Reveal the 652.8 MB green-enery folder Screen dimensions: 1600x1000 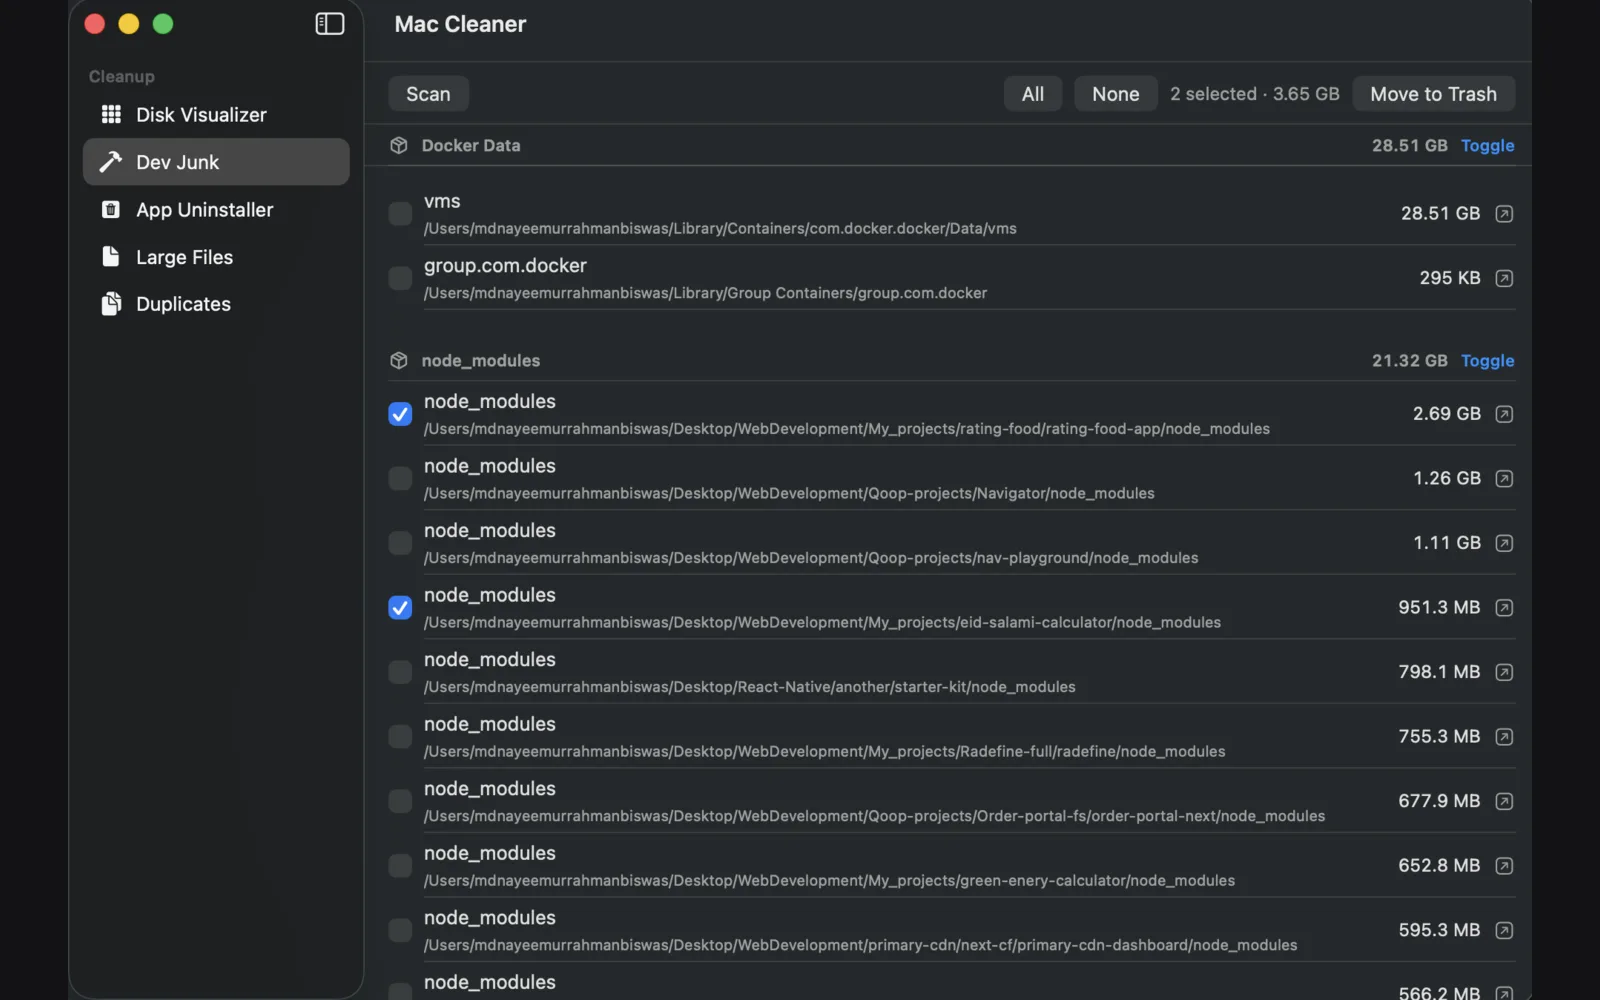coord(1504,866)
